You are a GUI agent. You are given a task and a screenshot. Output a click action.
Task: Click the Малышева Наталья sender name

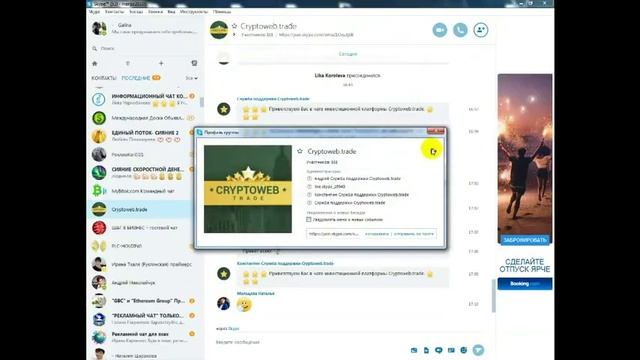[x=256, y=293]
